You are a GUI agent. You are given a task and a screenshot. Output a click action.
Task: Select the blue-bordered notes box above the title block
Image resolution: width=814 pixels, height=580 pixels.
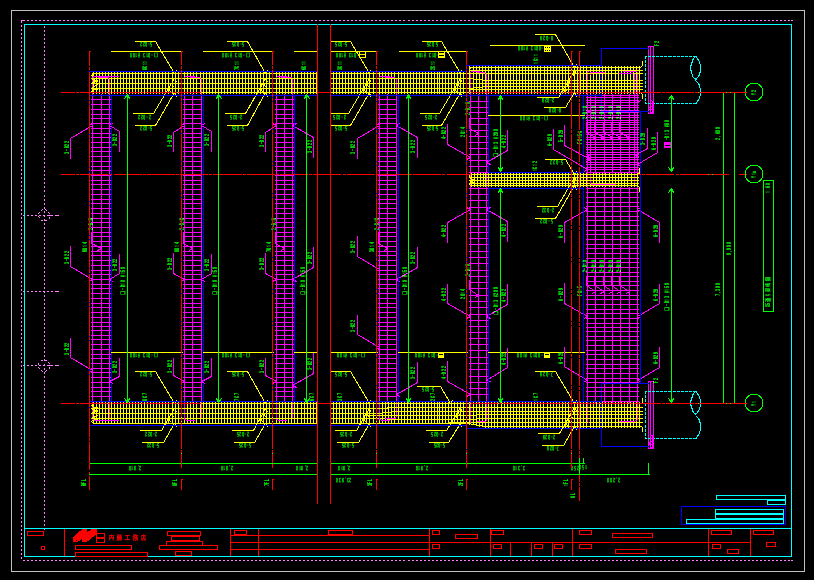point(733,516)
